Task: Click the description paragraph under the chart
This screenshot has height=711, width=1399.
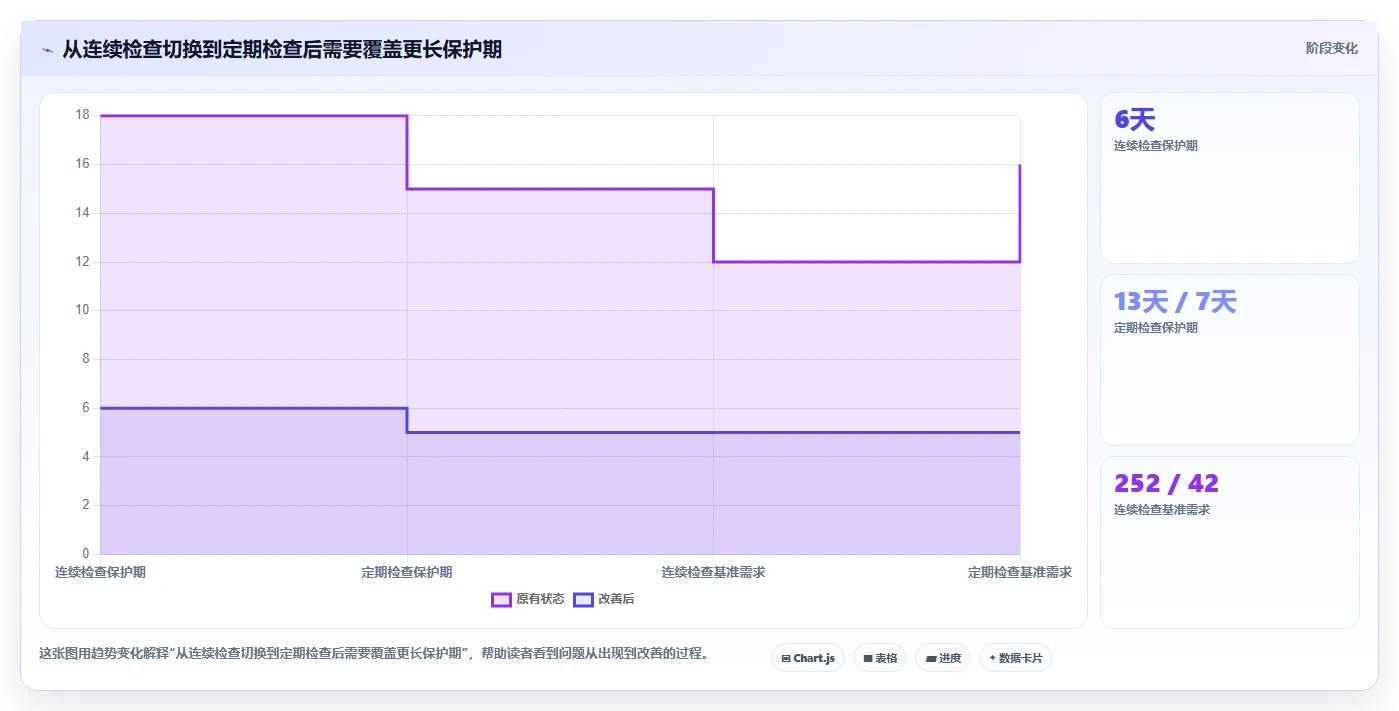Action: tap(374, 654)
